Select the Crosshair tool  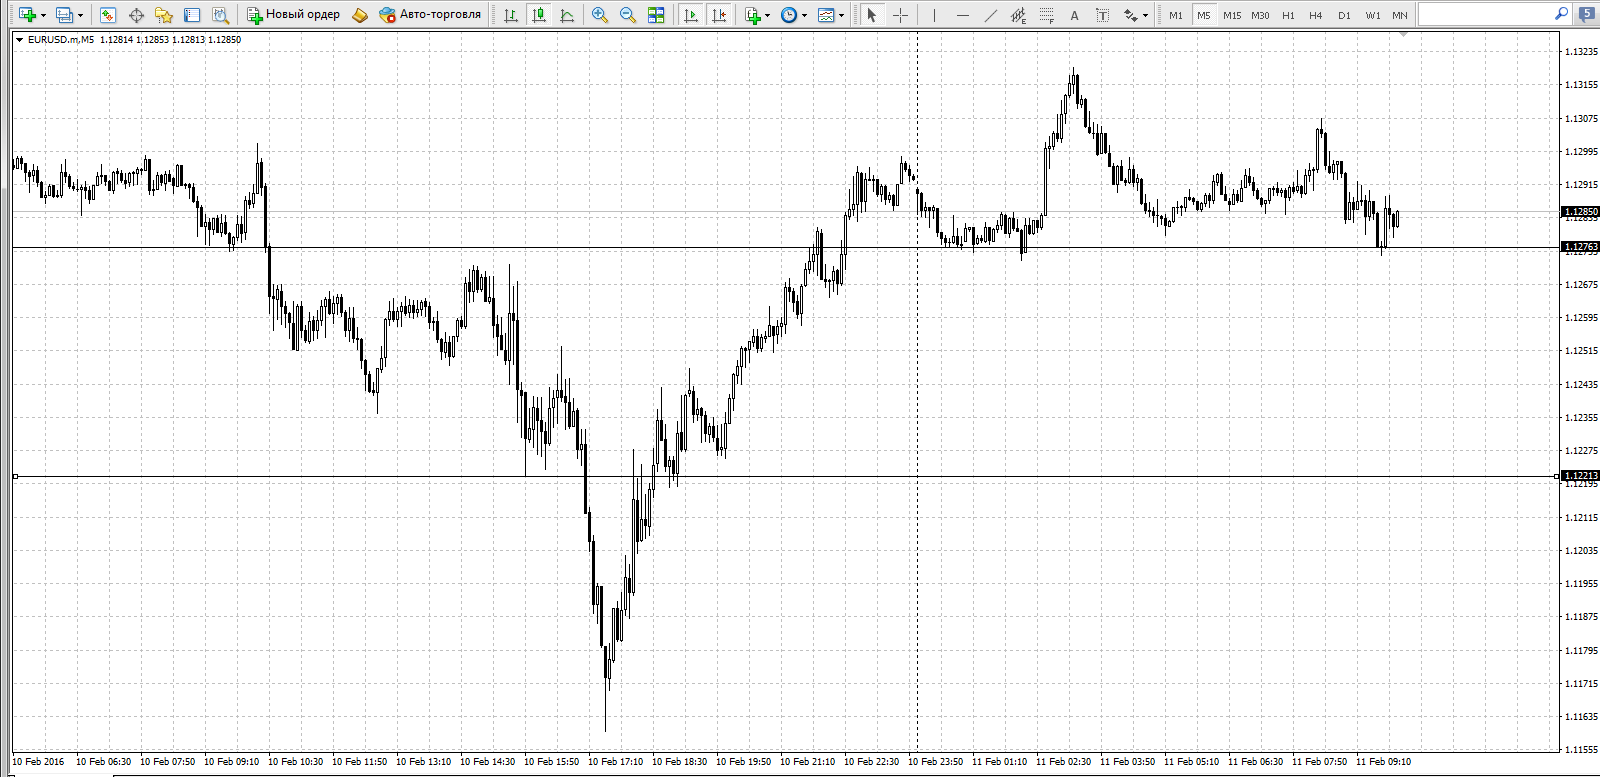pos(900,15)
